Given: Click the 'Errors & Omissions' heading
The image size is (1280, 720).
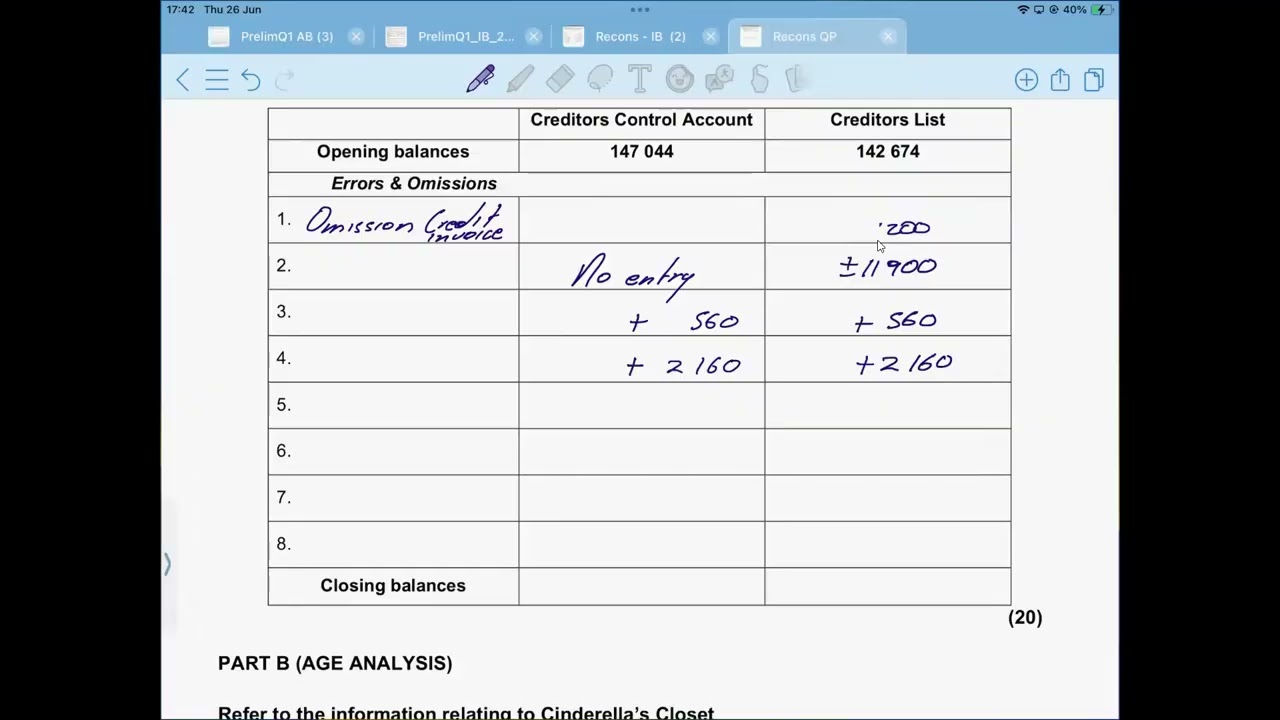Looking at the screenshot, I should tap(414, 183).
